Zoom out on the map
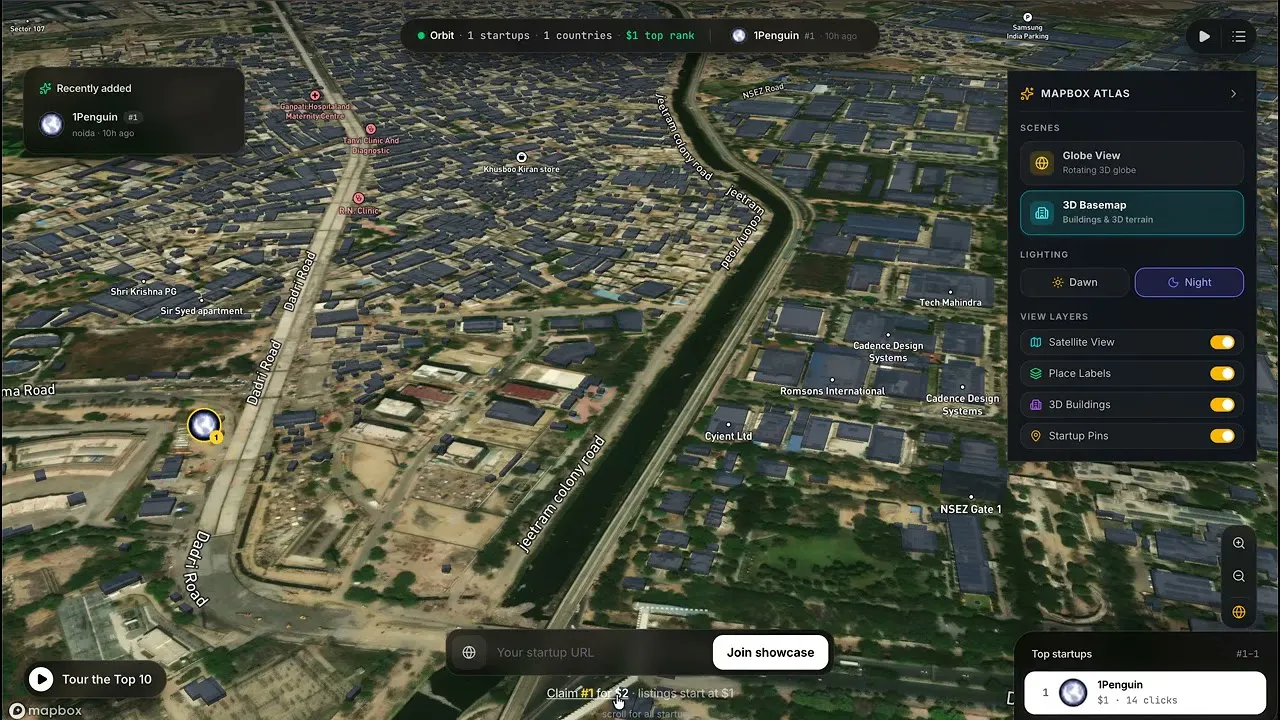This screenshot has height=720, width=1280. (1239, 576)
